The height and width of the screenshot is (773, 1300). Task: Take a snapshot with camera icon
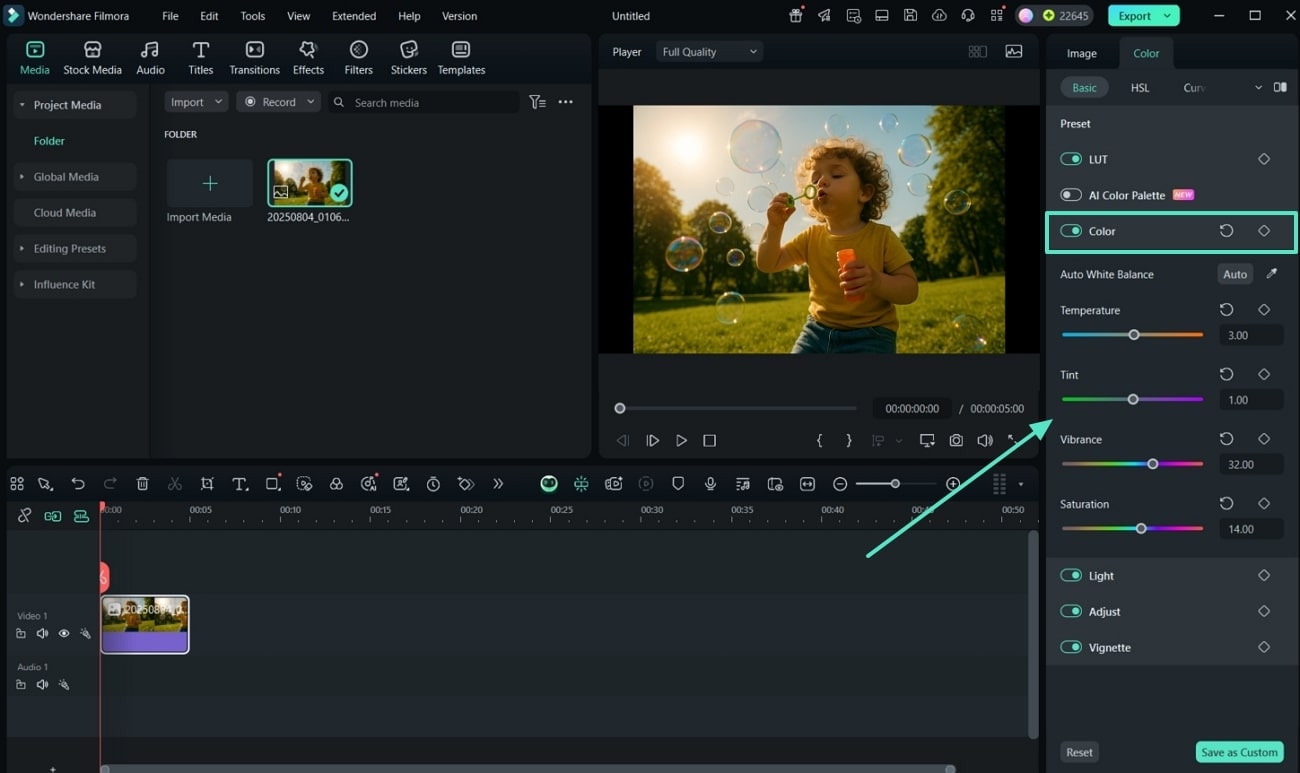956,440
